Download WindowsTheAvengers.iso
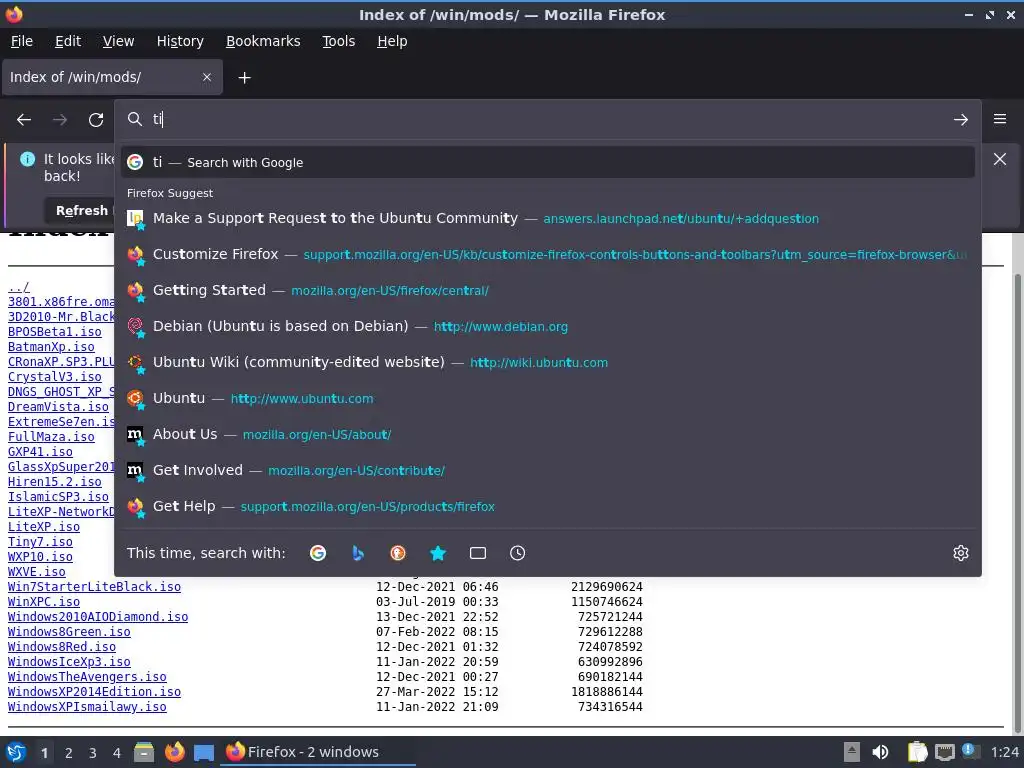Screen dimensions: 1024x768 coord(87,677)
